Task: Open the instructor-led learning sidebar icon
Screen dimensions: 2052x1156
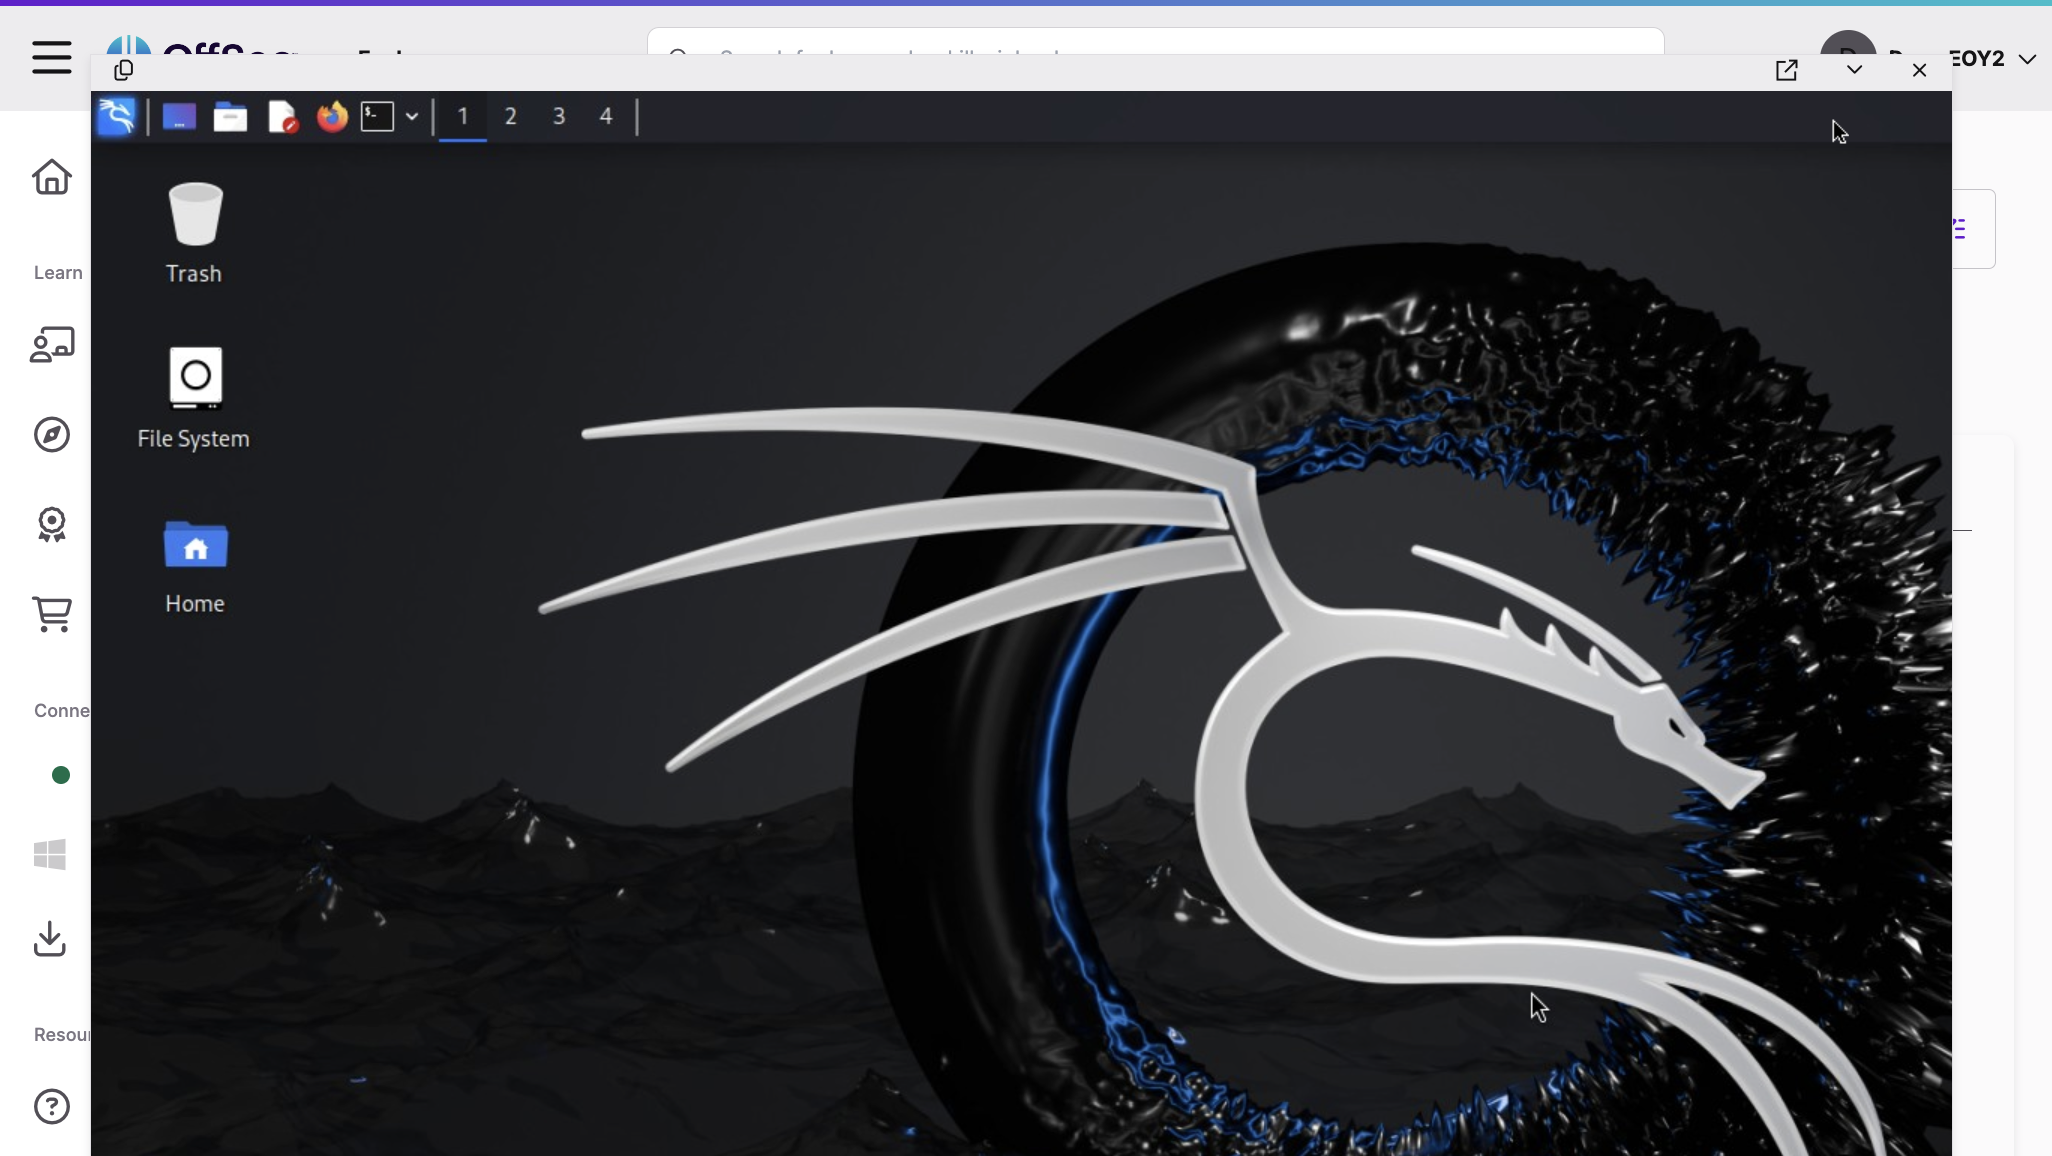Action: 52,345
